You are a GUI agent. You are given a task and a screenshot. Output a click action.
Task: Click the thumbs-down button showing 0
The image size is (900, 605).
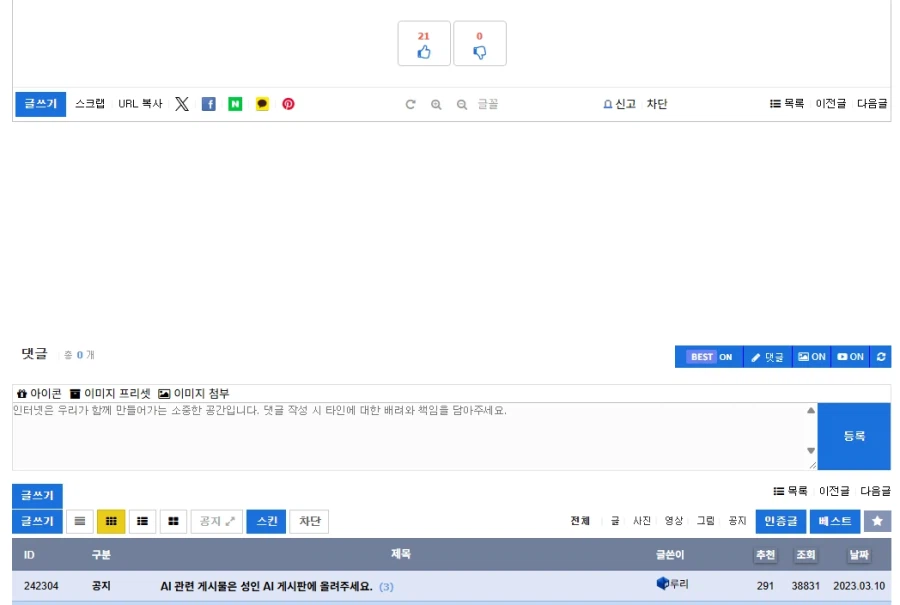[480, 44]
